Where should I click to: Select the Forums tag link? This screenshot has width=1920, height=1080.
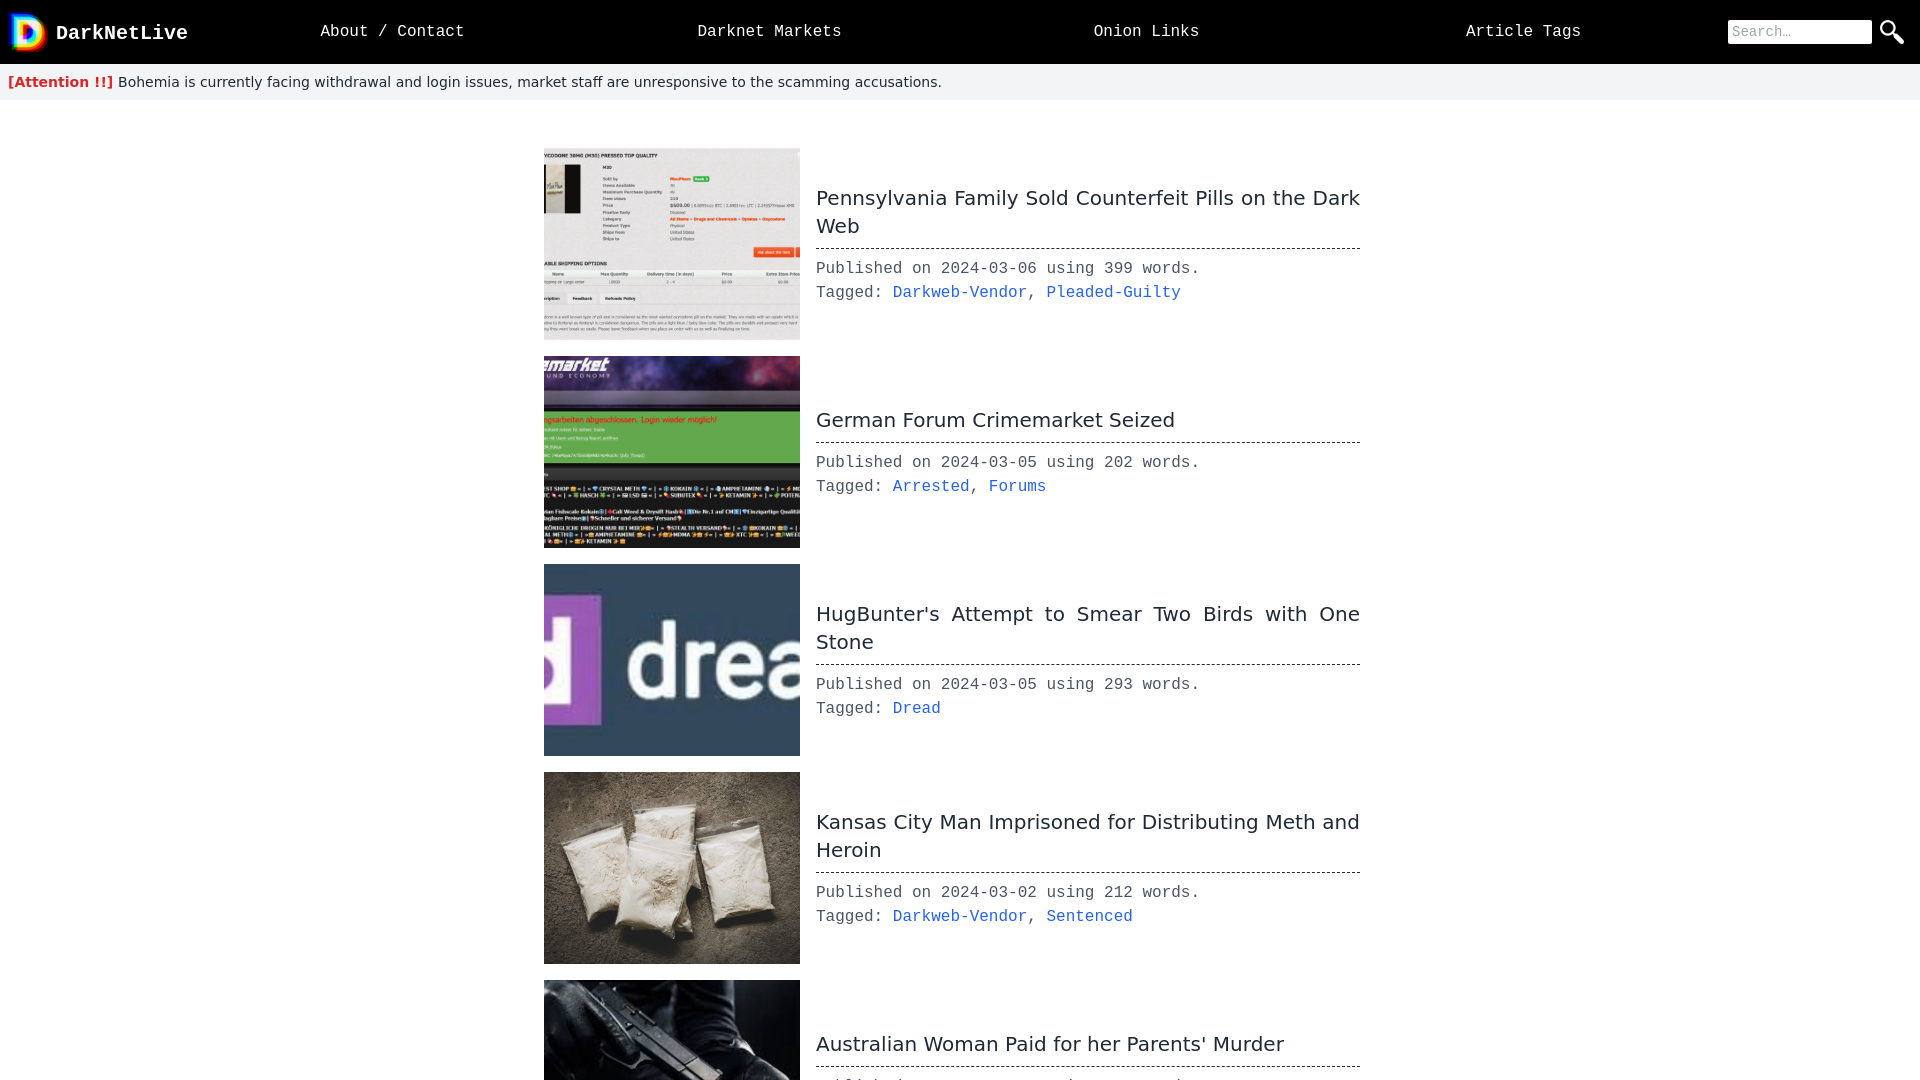(x=1017, y=487)
